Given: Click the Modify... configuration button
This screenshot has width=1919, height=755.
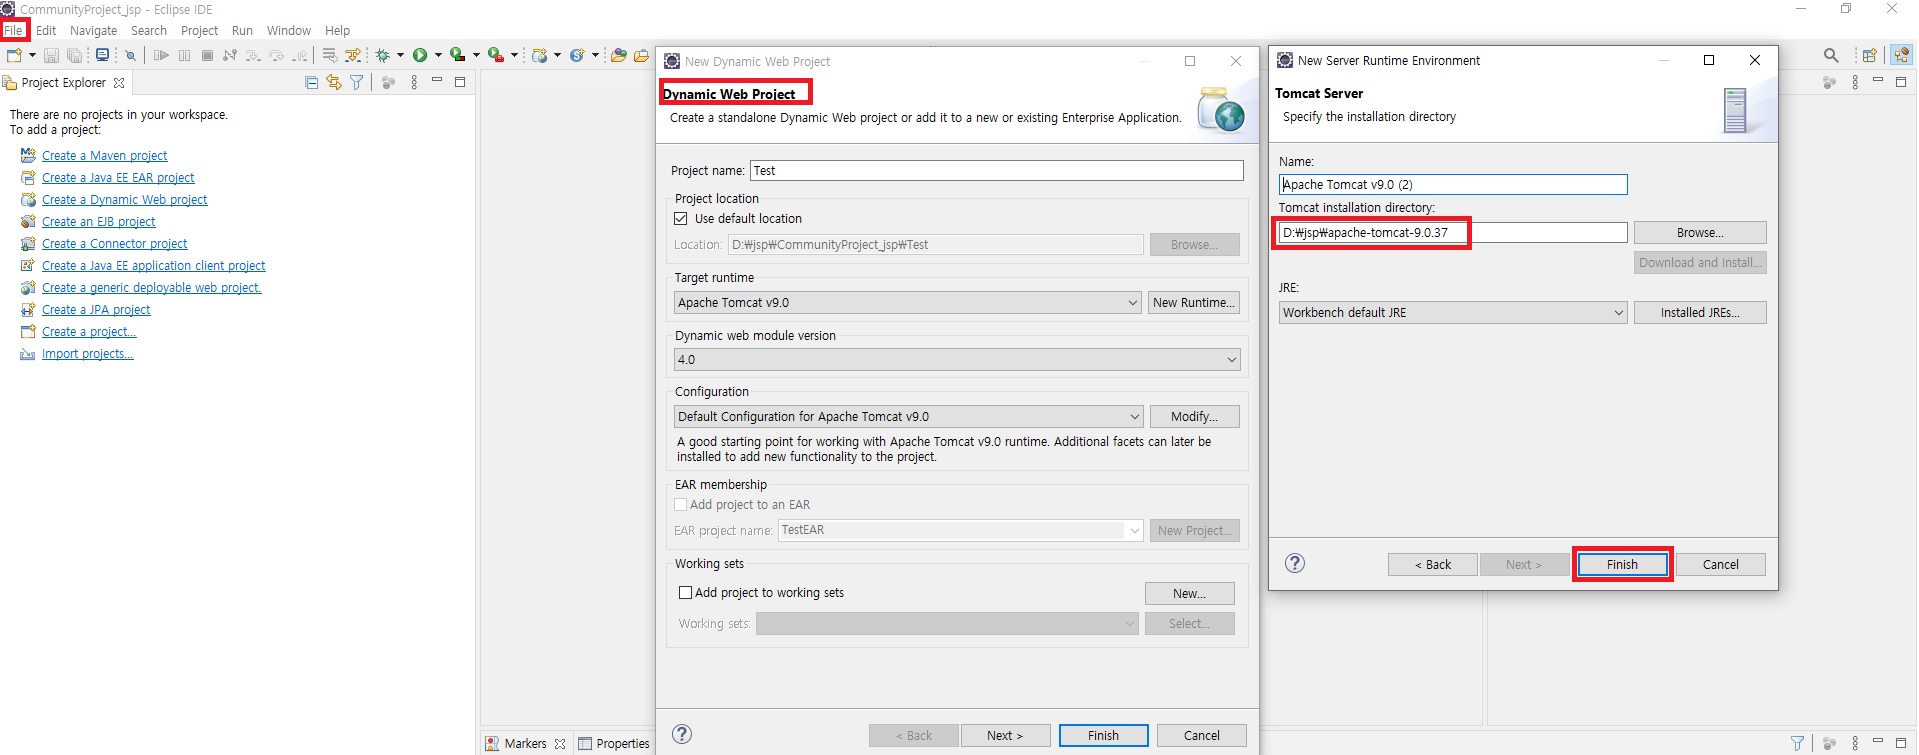Looking at the screenshot, I should coord(1194,416).
